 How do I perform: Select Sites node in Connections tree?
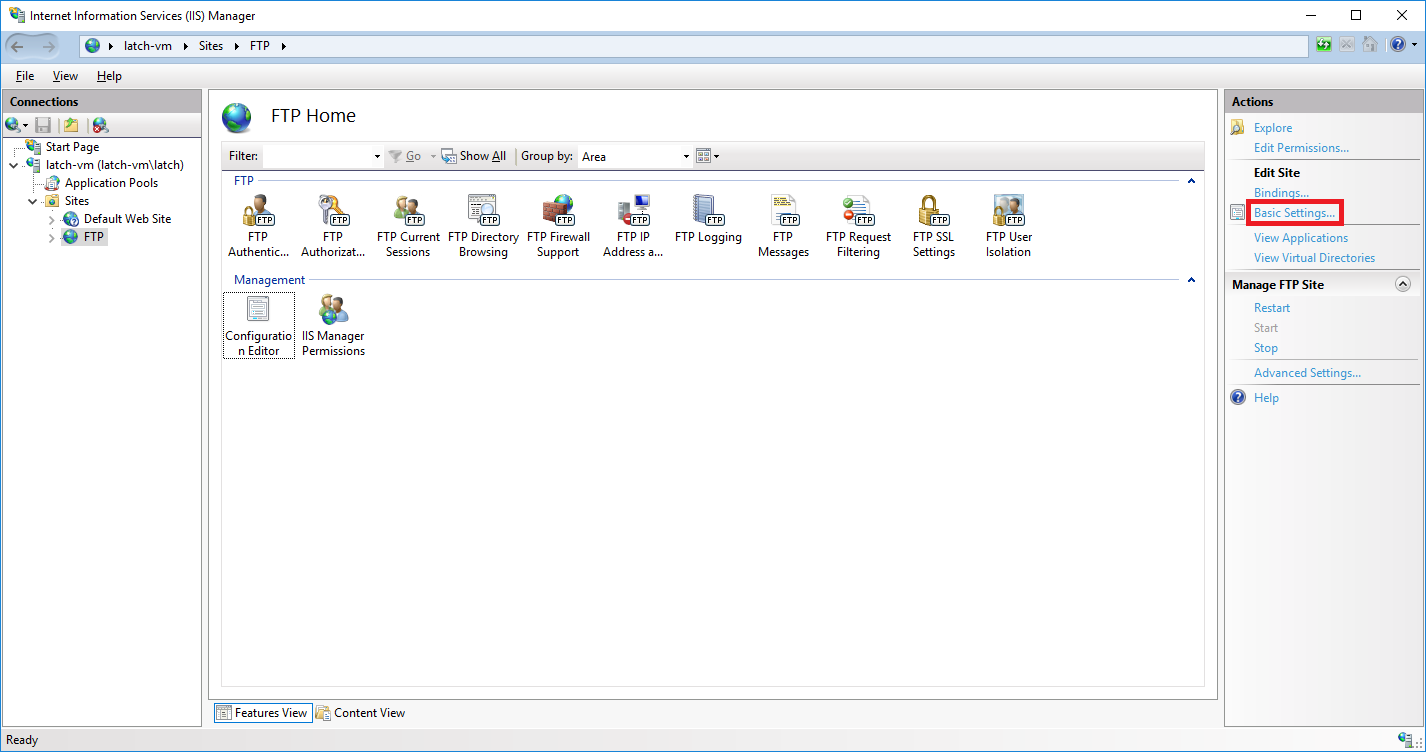tap(77, 201)
